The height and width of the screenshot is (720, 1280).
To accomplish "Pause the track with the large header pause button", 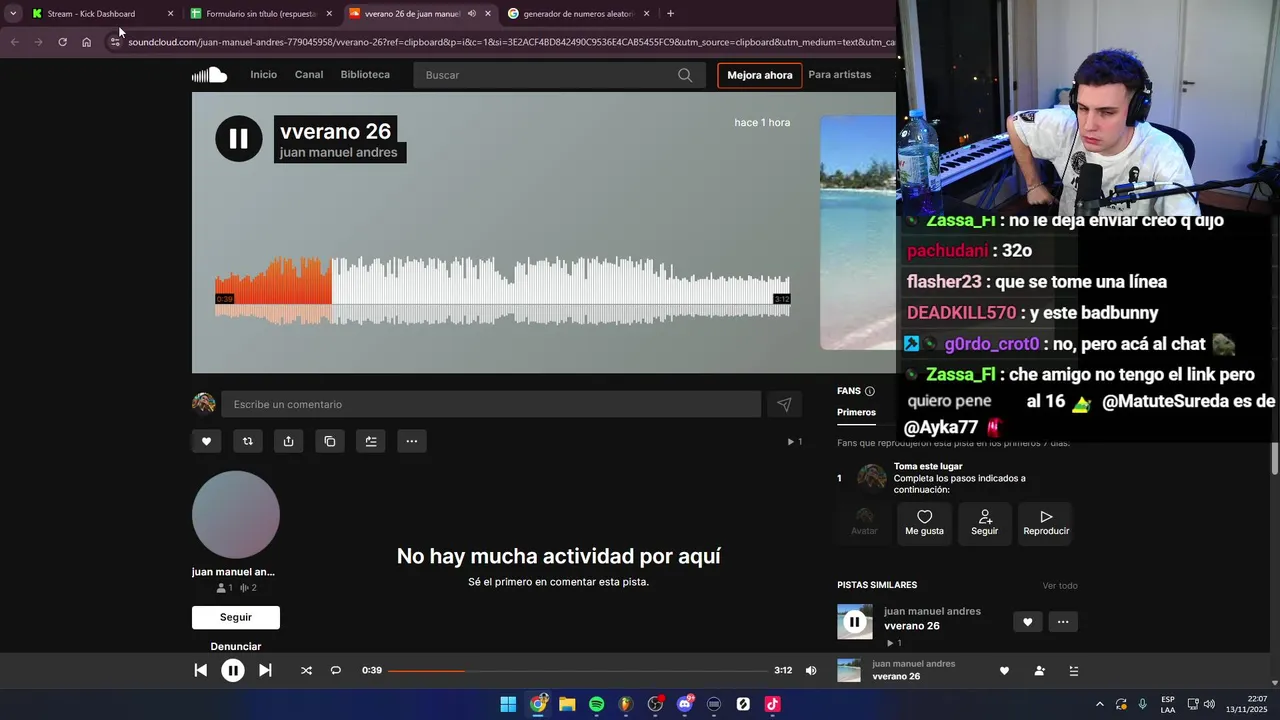I will [x=239, y=139].
